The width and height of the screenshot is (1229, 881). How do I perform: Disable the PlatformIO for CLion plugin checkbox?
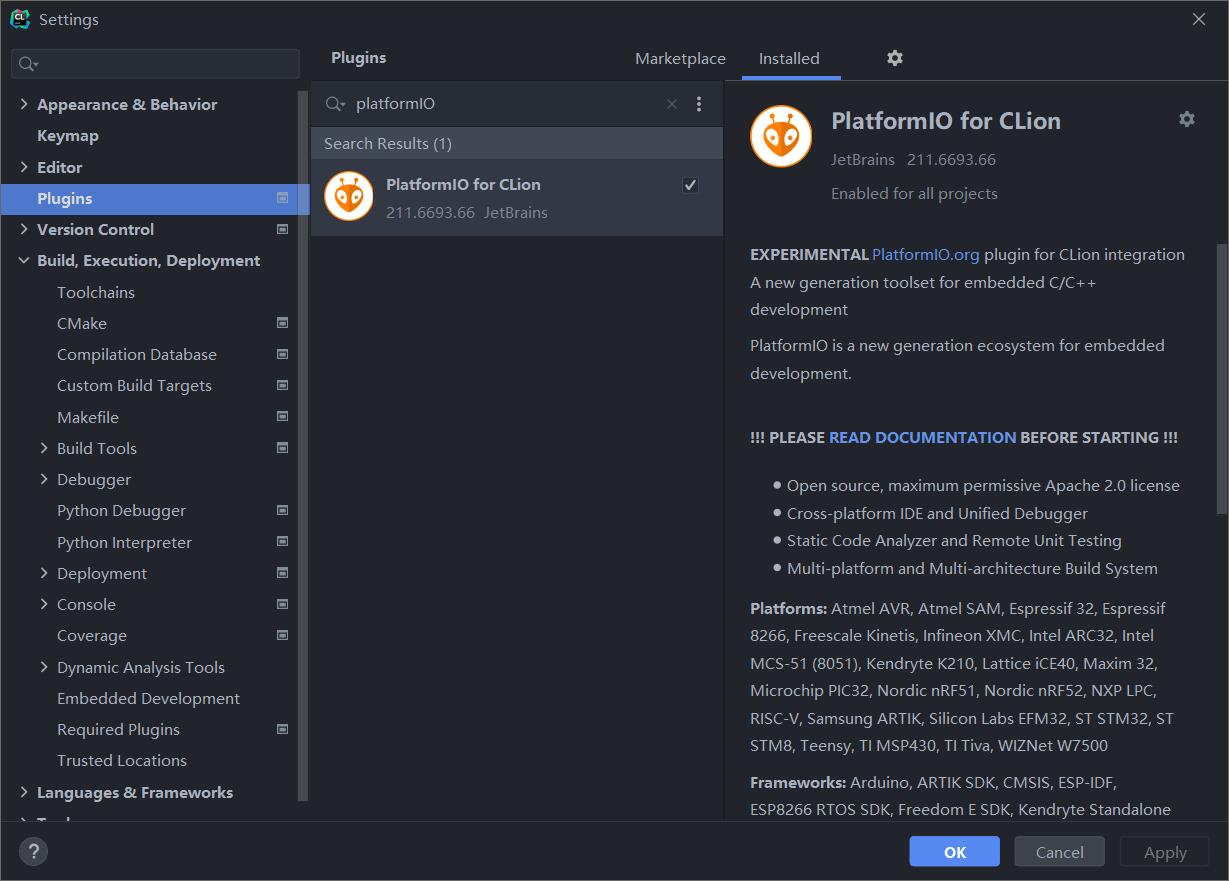(x=690, y=185)
